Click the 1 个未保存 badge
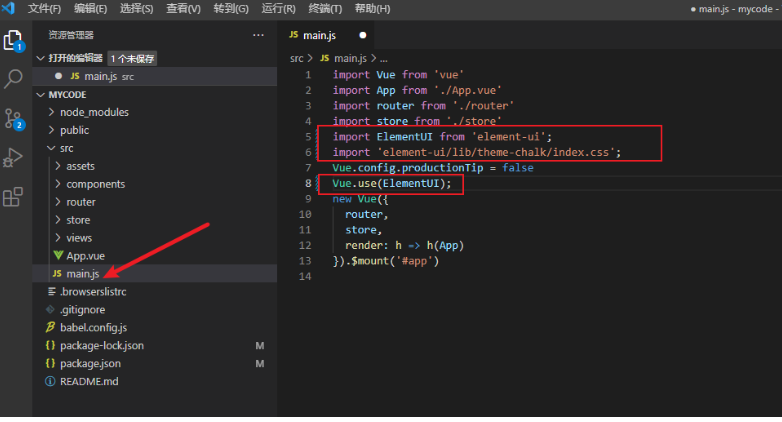Screen dimensions: 782x422 pos(132,58)
